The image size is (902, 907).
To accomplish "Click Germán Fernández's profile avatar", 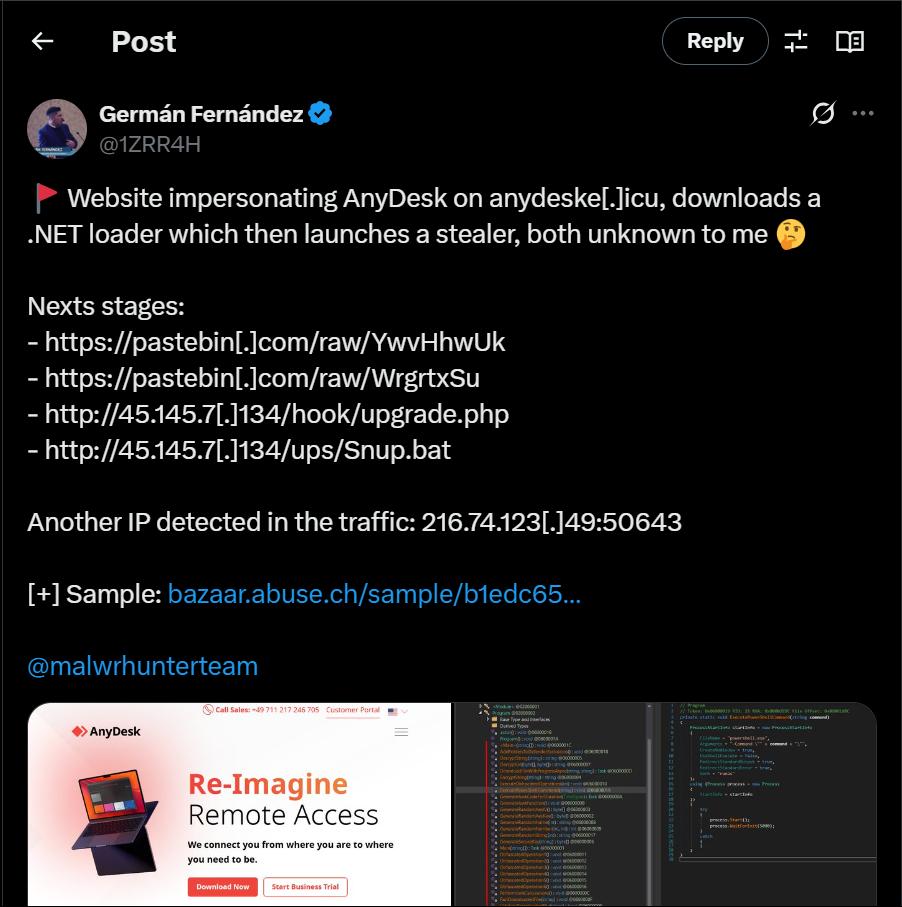I will click(x=56, y=128).
